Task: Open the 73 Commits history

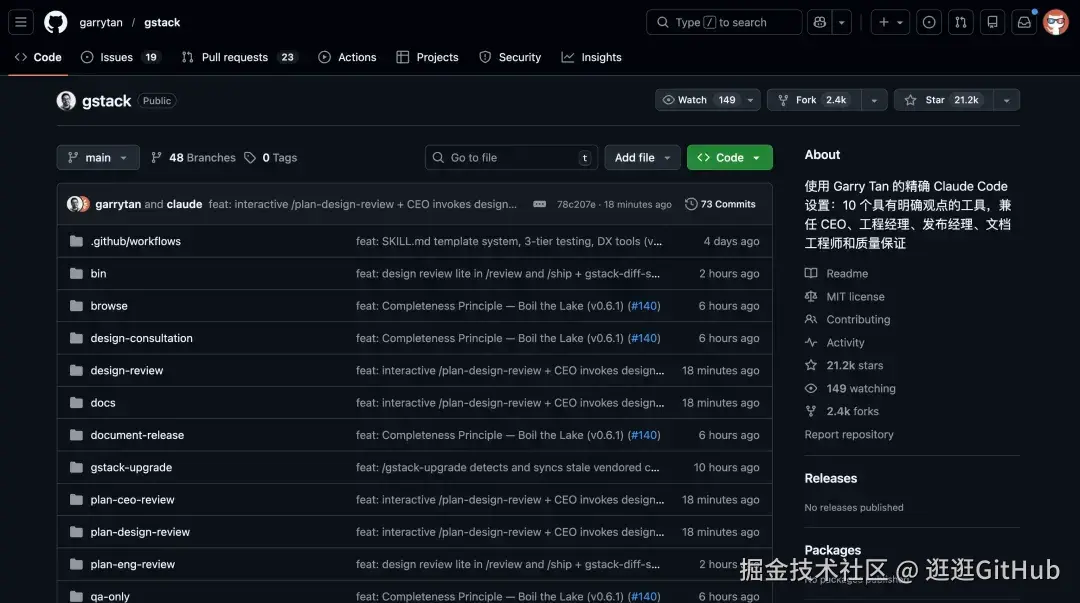Action: tap(720, 204)
